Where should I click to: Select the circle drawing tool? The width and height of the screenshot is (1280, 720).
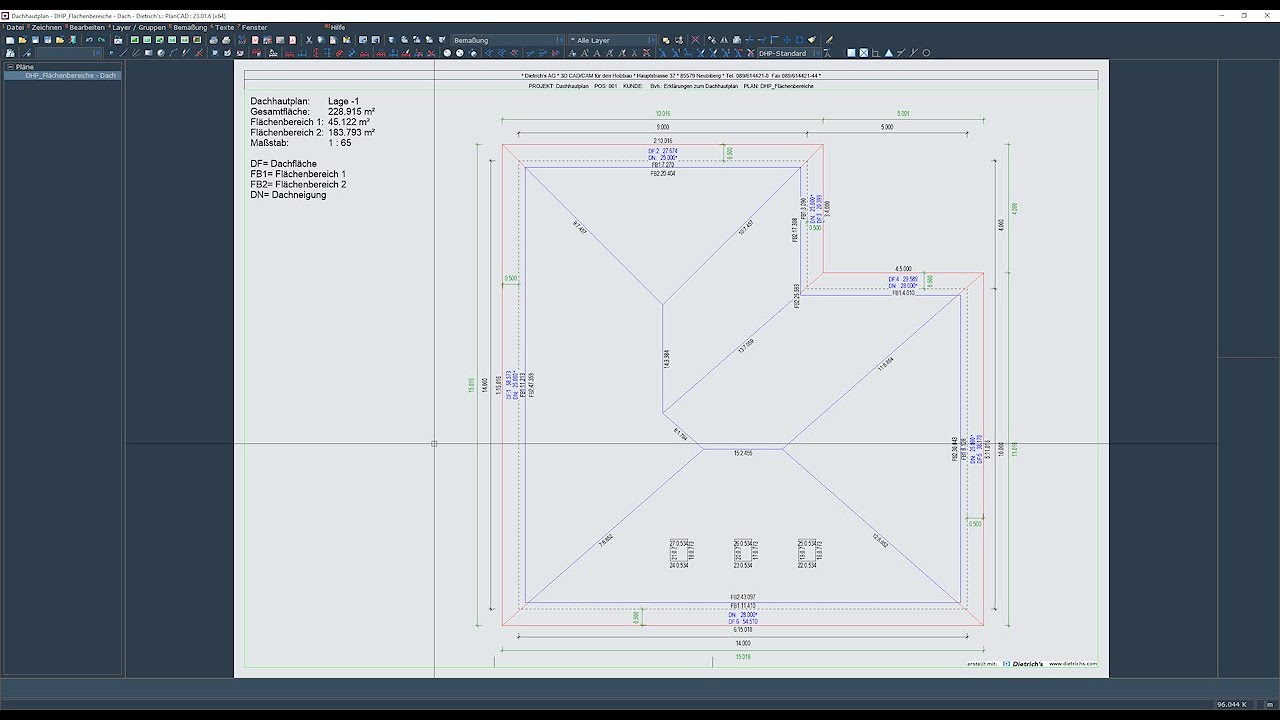(x=161, y=53)
